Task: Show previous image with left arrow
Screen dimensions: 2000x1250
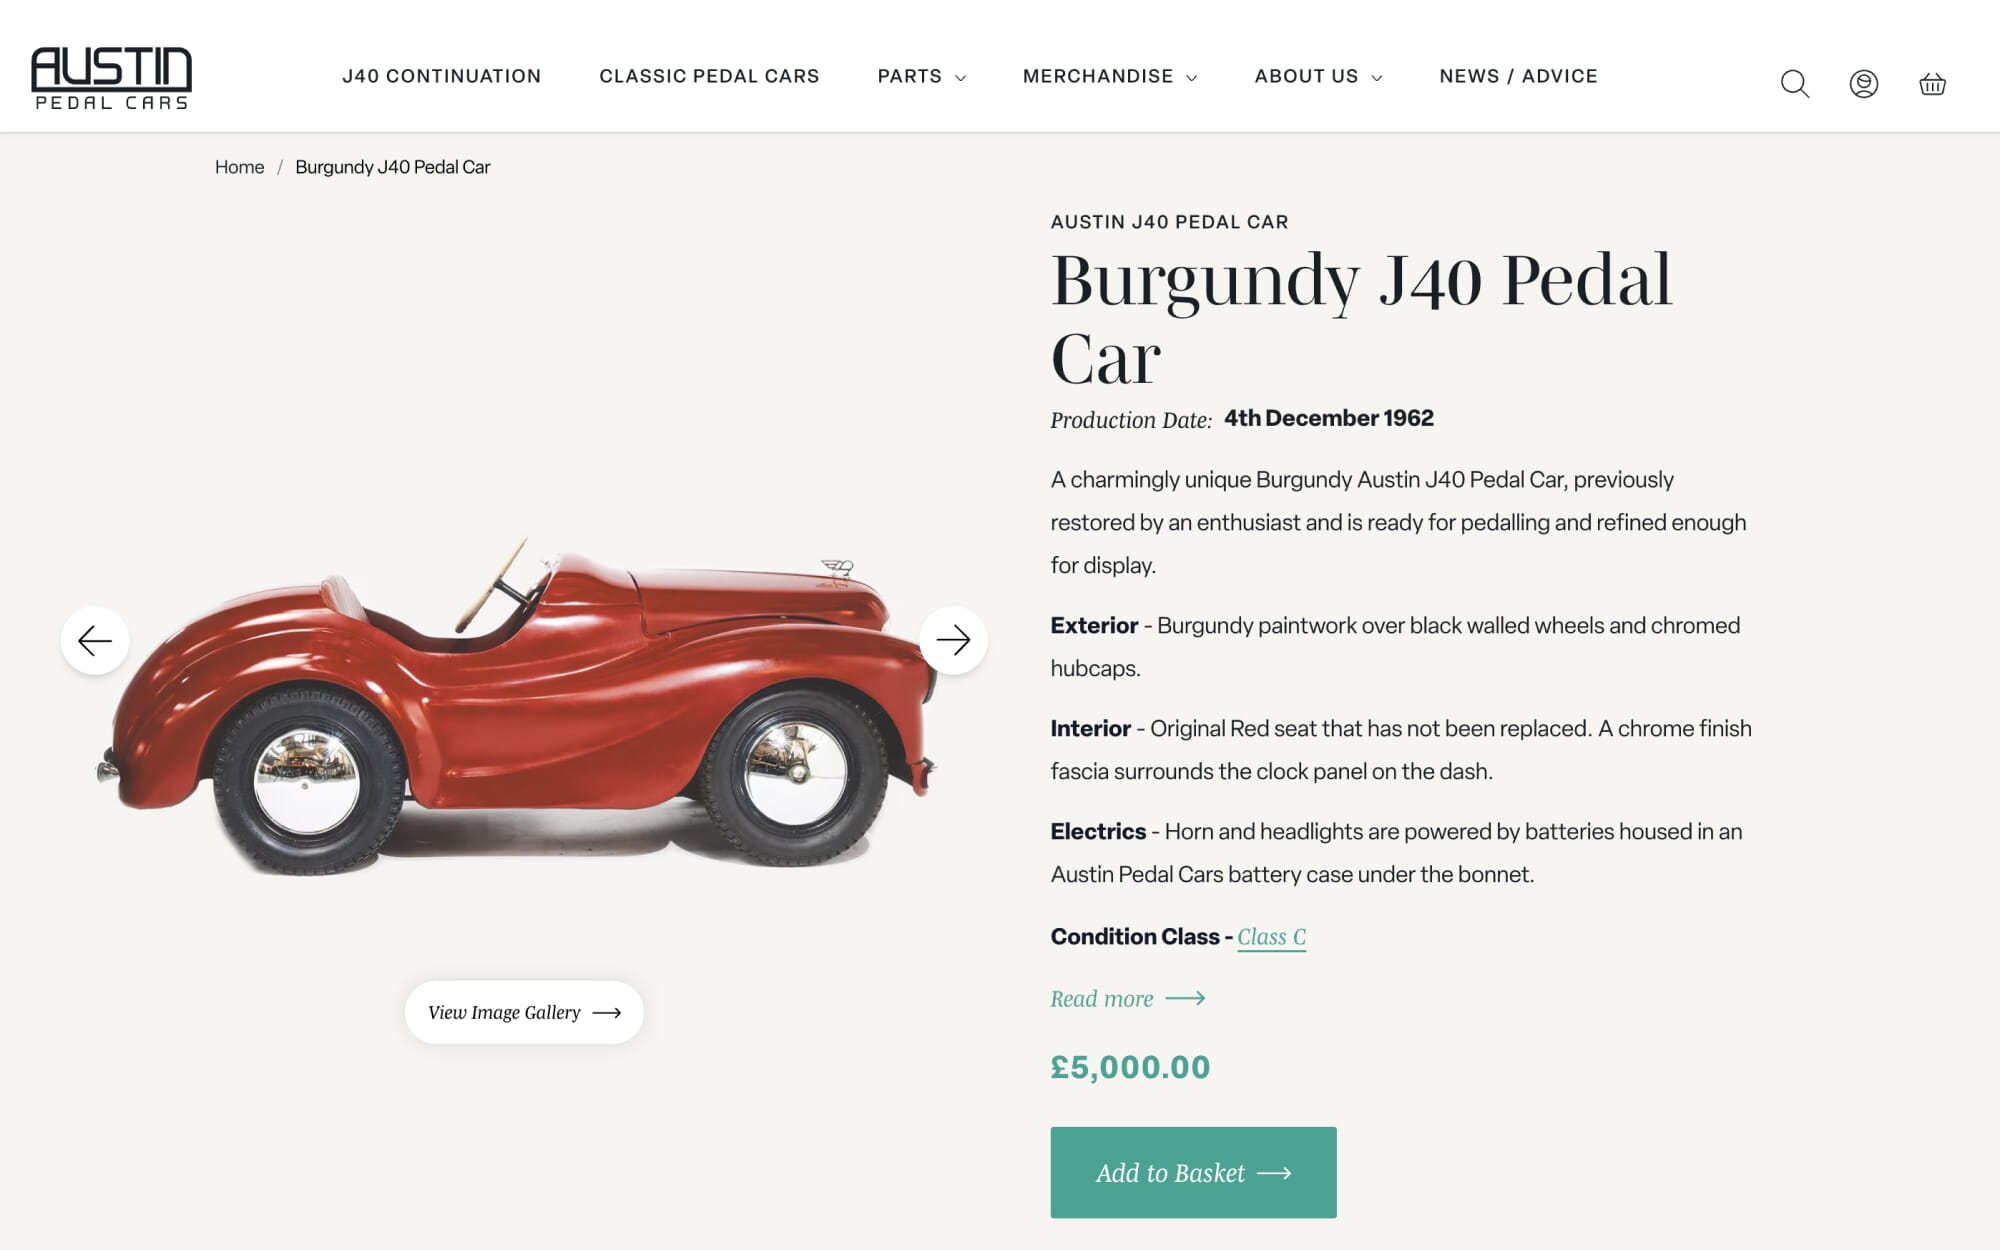Action: coord(95,640)
